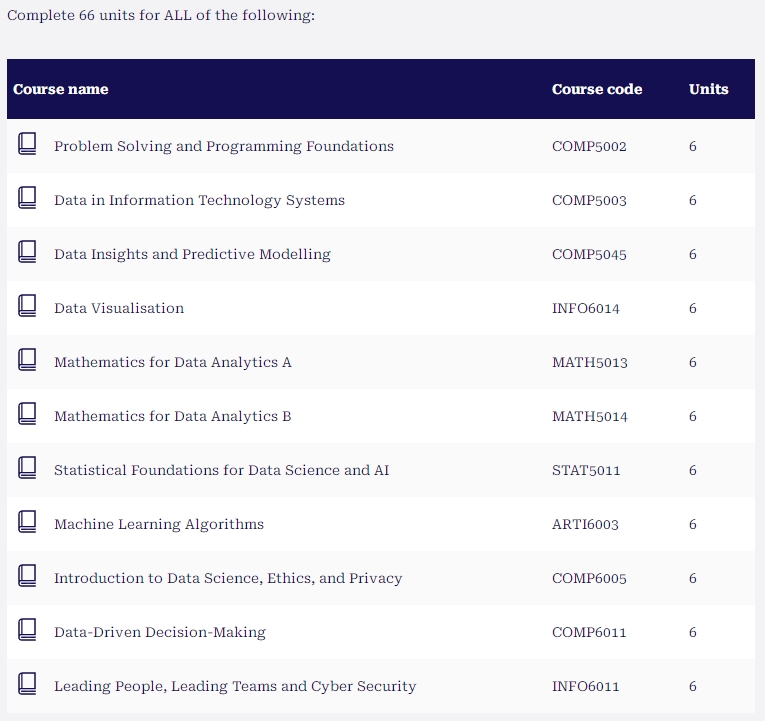
Task: Click course code ARTI6003
Action: tap(585, 524)
